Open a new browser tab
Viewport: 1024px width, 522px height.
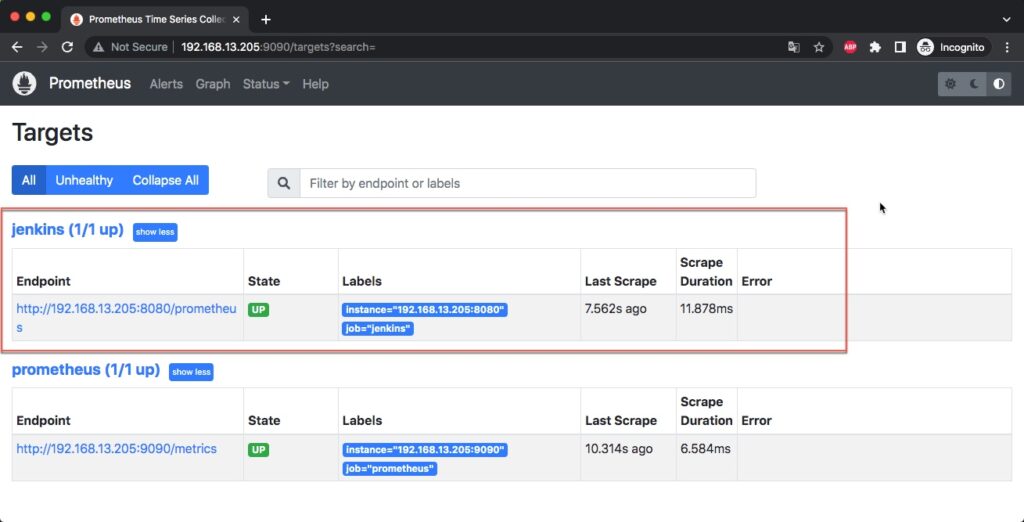[x=266, y=20]
